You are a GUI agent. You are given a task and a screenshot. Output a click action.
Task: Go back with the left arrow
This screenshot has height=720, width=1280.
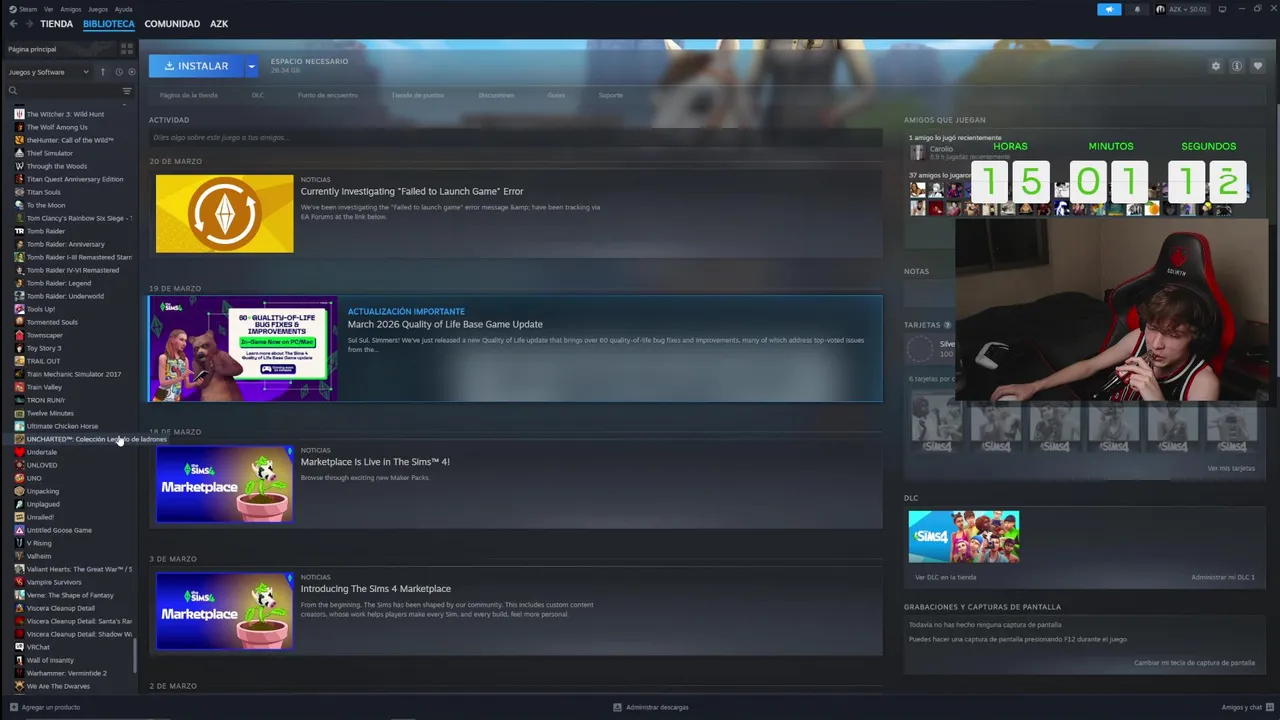tap(14, 23)
